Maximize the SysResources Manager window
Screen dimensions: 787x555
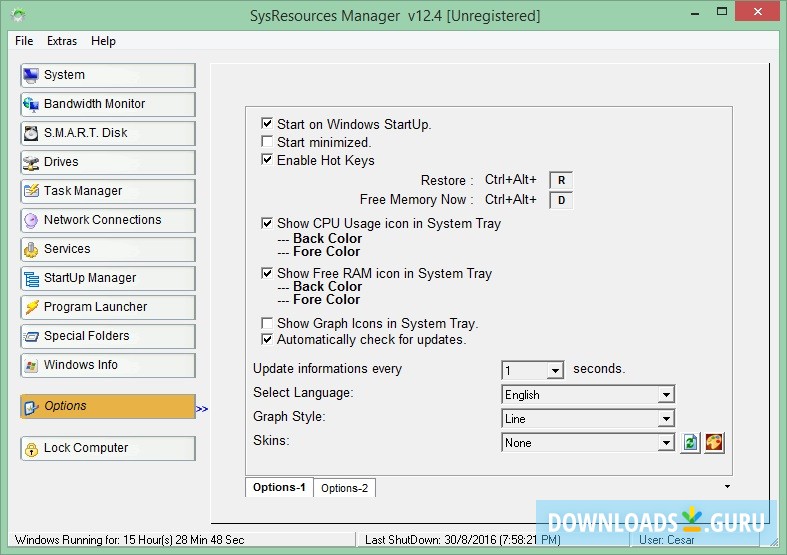coord(722,12)
